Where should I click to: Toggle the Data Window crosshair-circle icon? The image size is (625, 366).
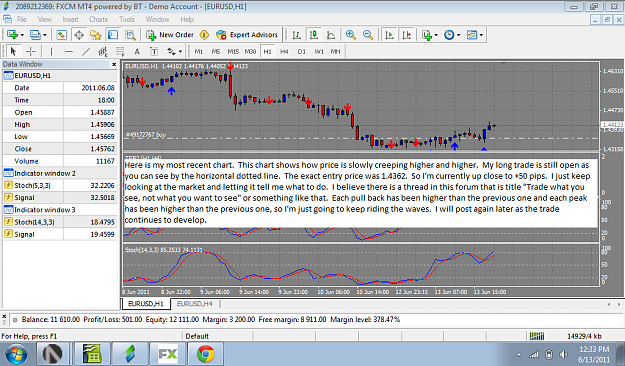[x=79, y=35]
